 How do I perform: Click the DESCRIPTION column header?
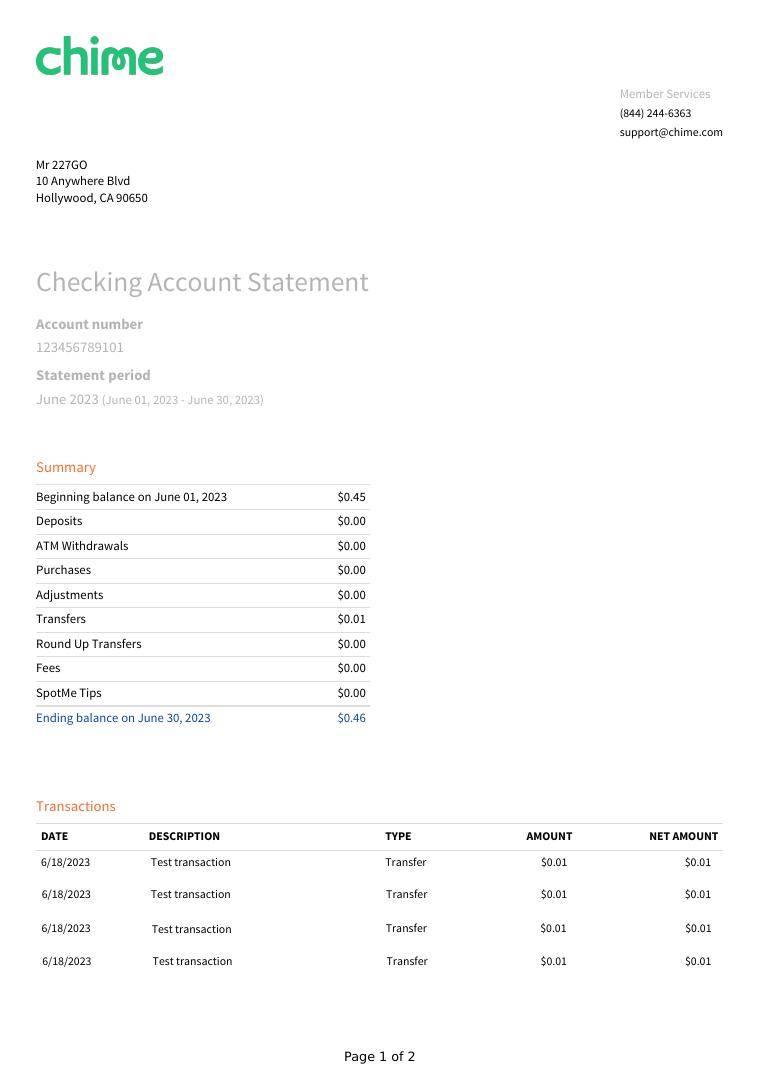[184, 836]
